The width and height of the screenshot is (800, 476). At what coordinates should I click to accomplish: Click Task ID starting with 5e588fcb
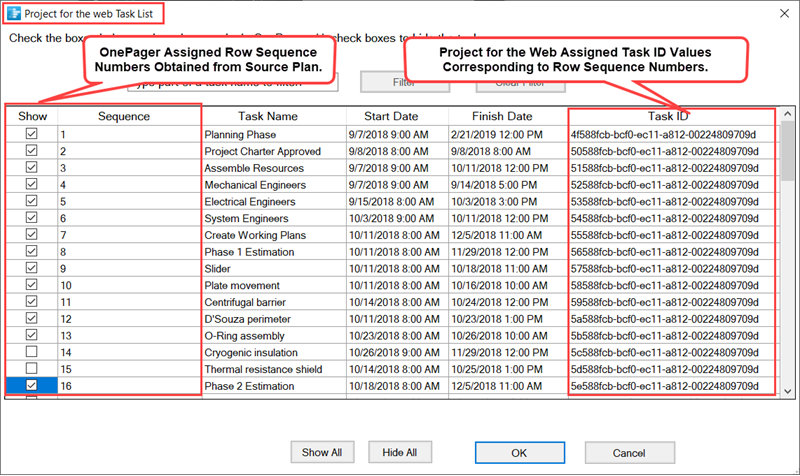click(665, 386)
